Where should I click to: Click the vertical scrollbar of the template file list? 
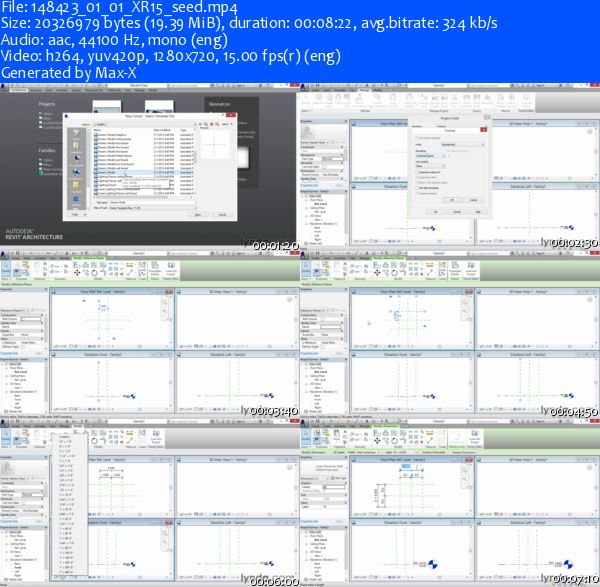coord(195,165)
